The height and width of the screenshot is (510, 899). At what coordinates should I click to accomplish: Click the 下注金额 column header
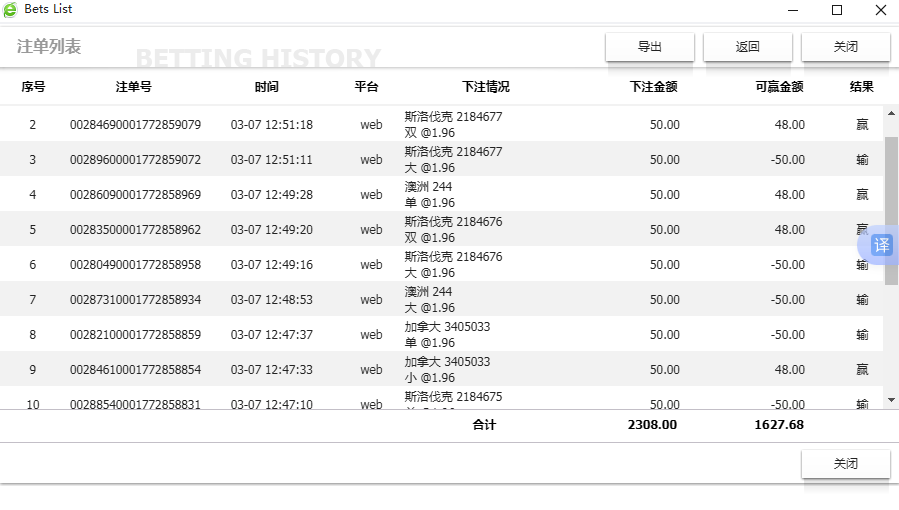click(654, 87)
